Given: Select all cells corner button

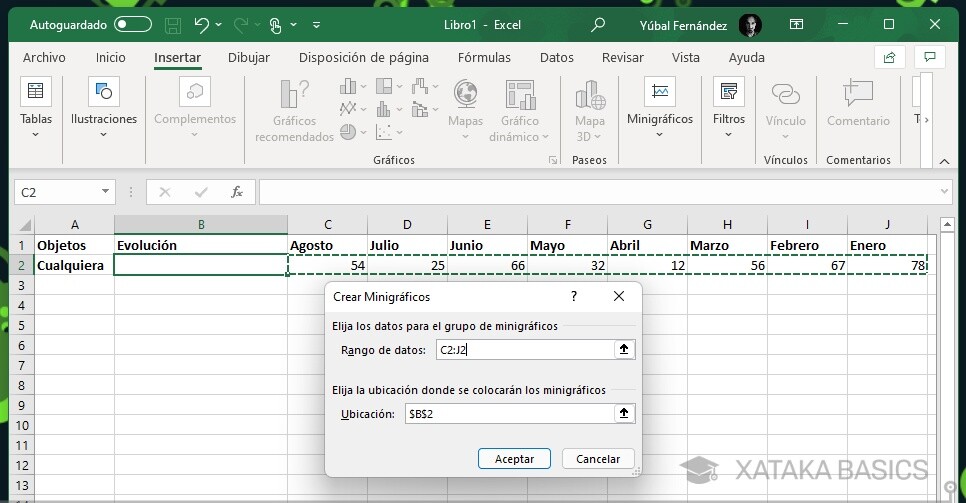Looking at the screenshot, I should [22, 224].
